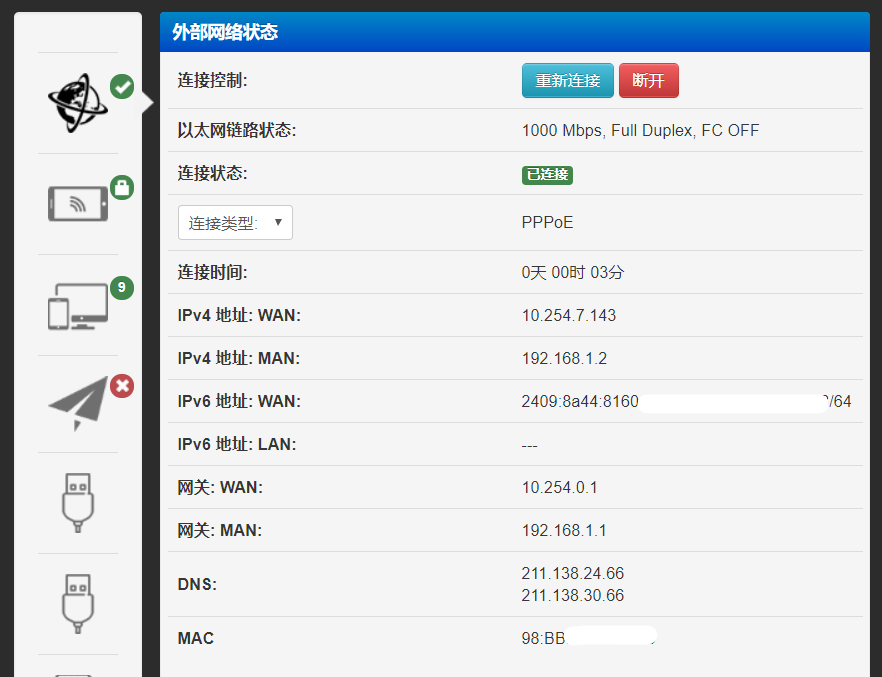The height and width of the screenshot is (677, 882).
Task: Open the wireless tablet icon in sidebar
Action: click(x=78, y=204)
